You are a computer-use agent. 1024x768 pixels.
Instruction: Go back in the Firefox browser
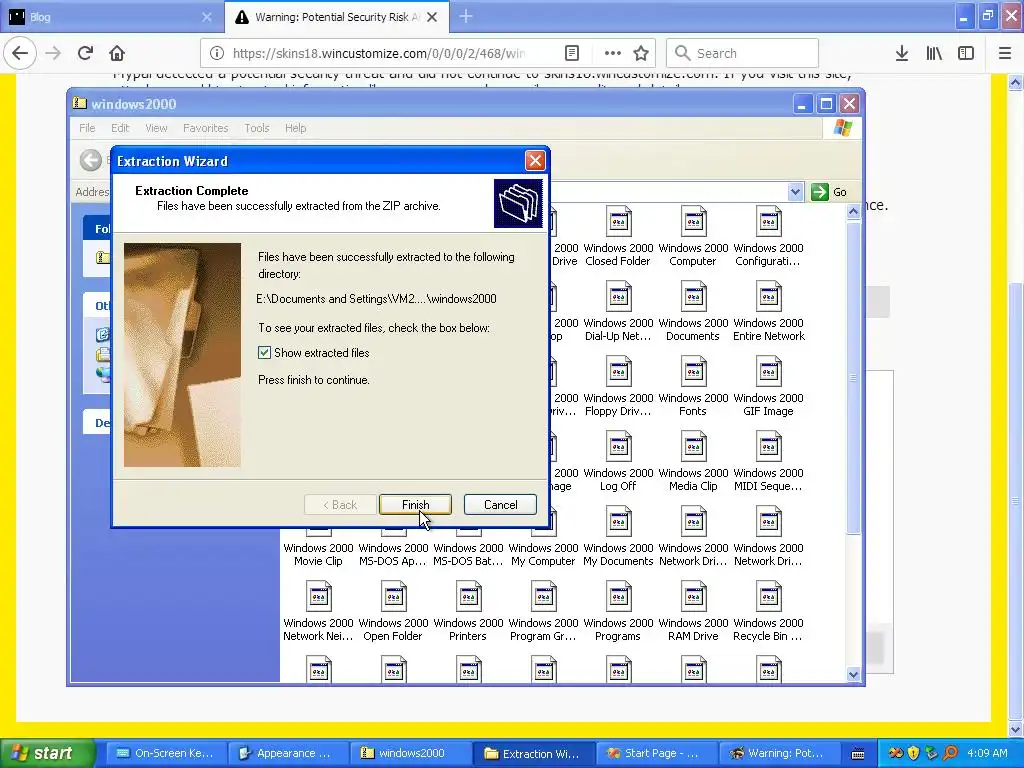pyautogui.click(x=20, y=53)
